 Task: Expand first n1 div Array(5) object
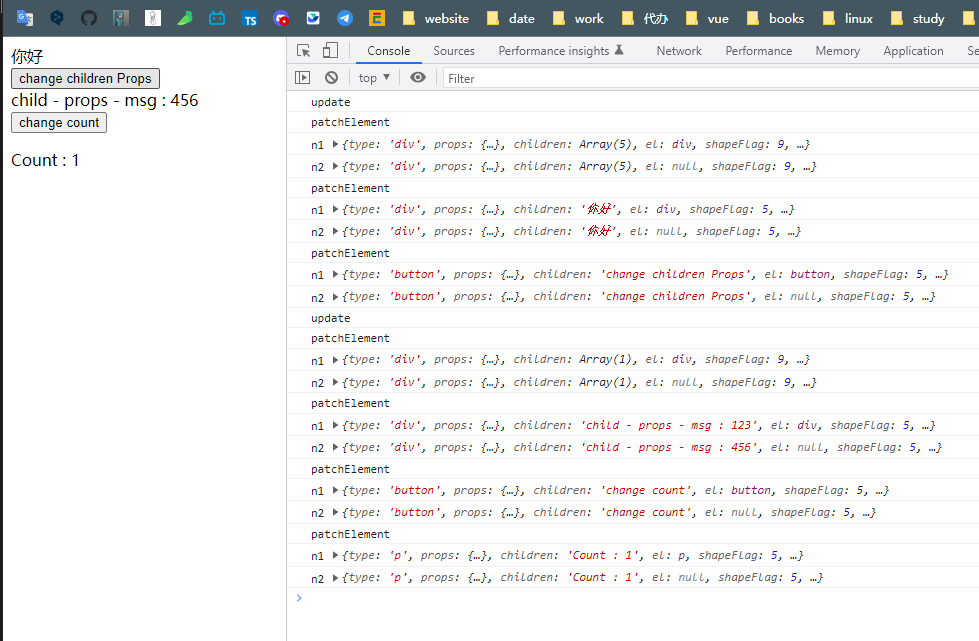click(x=335, y=144)
